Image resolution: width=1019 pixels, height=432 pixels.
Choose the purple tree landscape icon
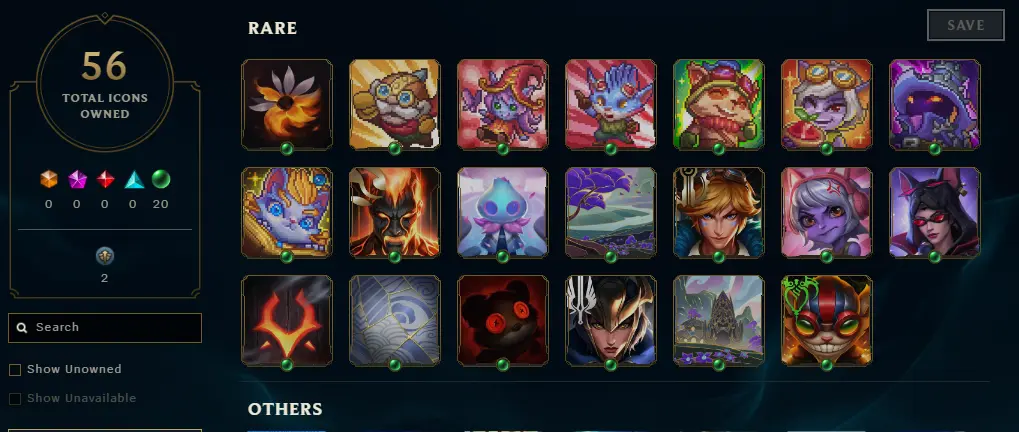(610, 212)
